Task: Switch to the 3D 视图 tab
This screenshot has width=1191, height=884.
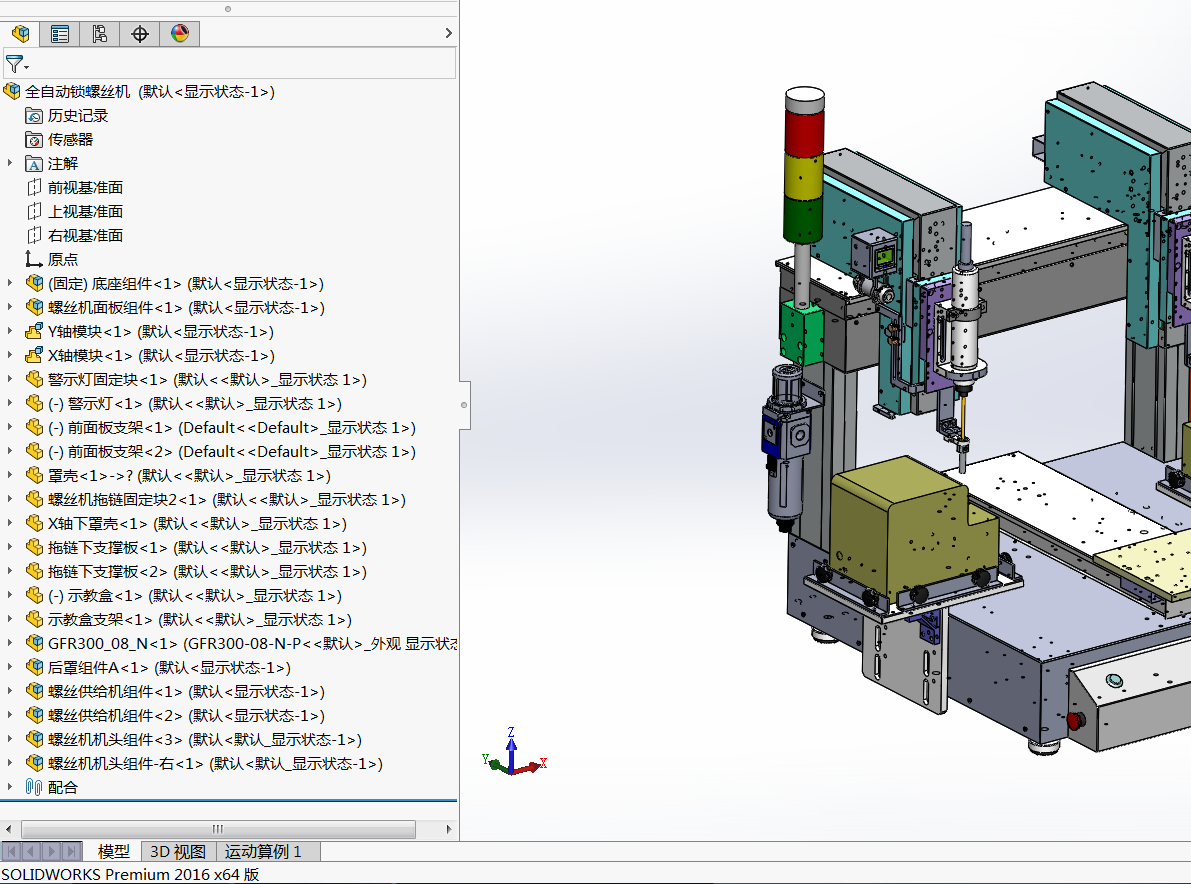Action: 178,851
